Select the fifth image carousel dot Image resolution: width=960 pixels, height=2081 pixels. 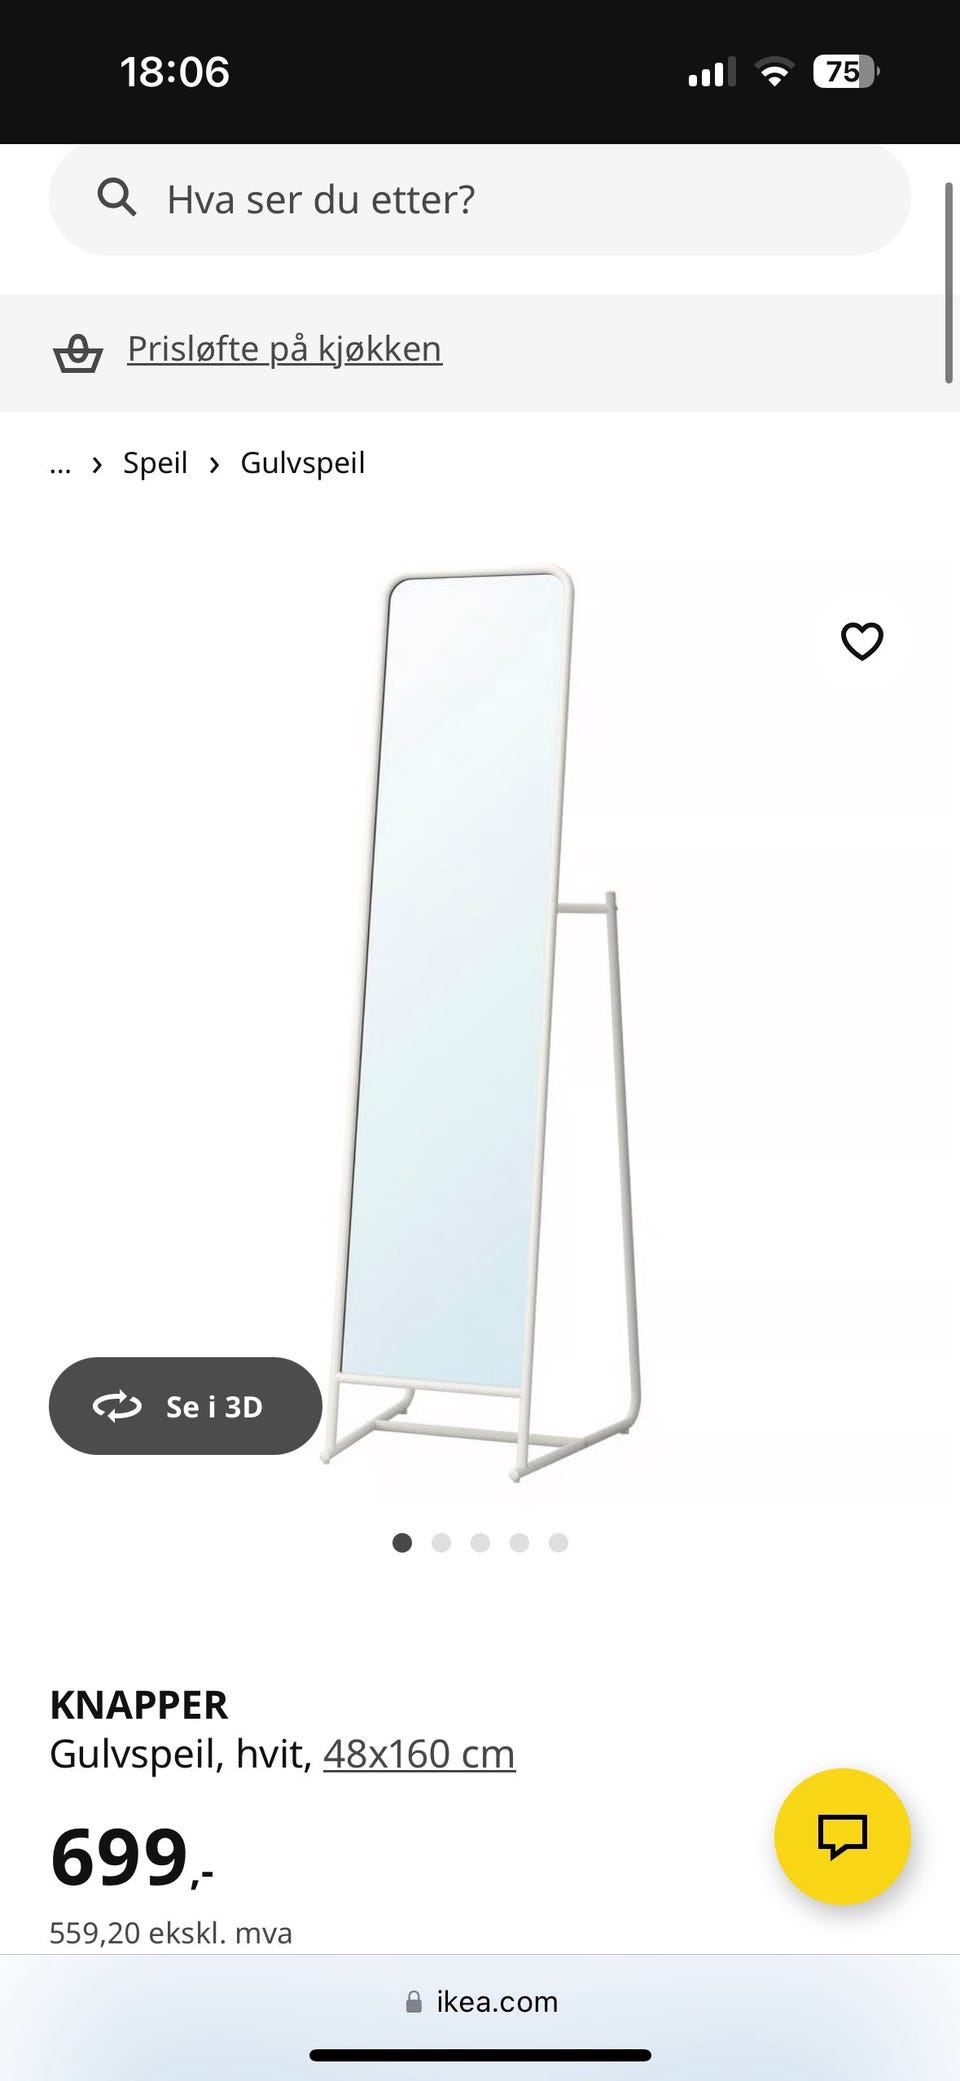pos(558,1543)
